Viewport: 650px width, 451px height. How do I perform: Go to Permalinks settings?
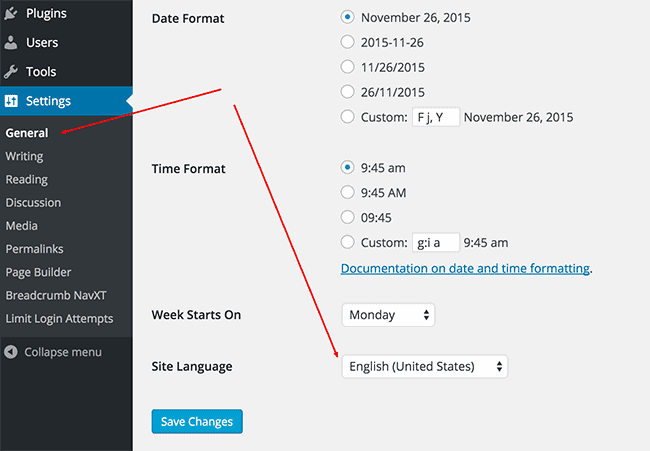(34, 249)
